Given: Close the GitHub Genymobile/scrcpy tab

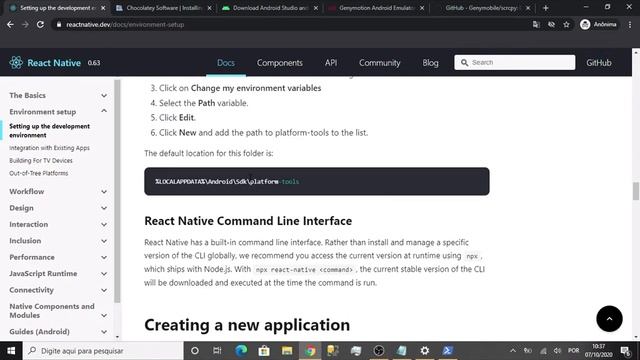Looking at the screenshot, I should pyautogui.click(x=528, y=8).
